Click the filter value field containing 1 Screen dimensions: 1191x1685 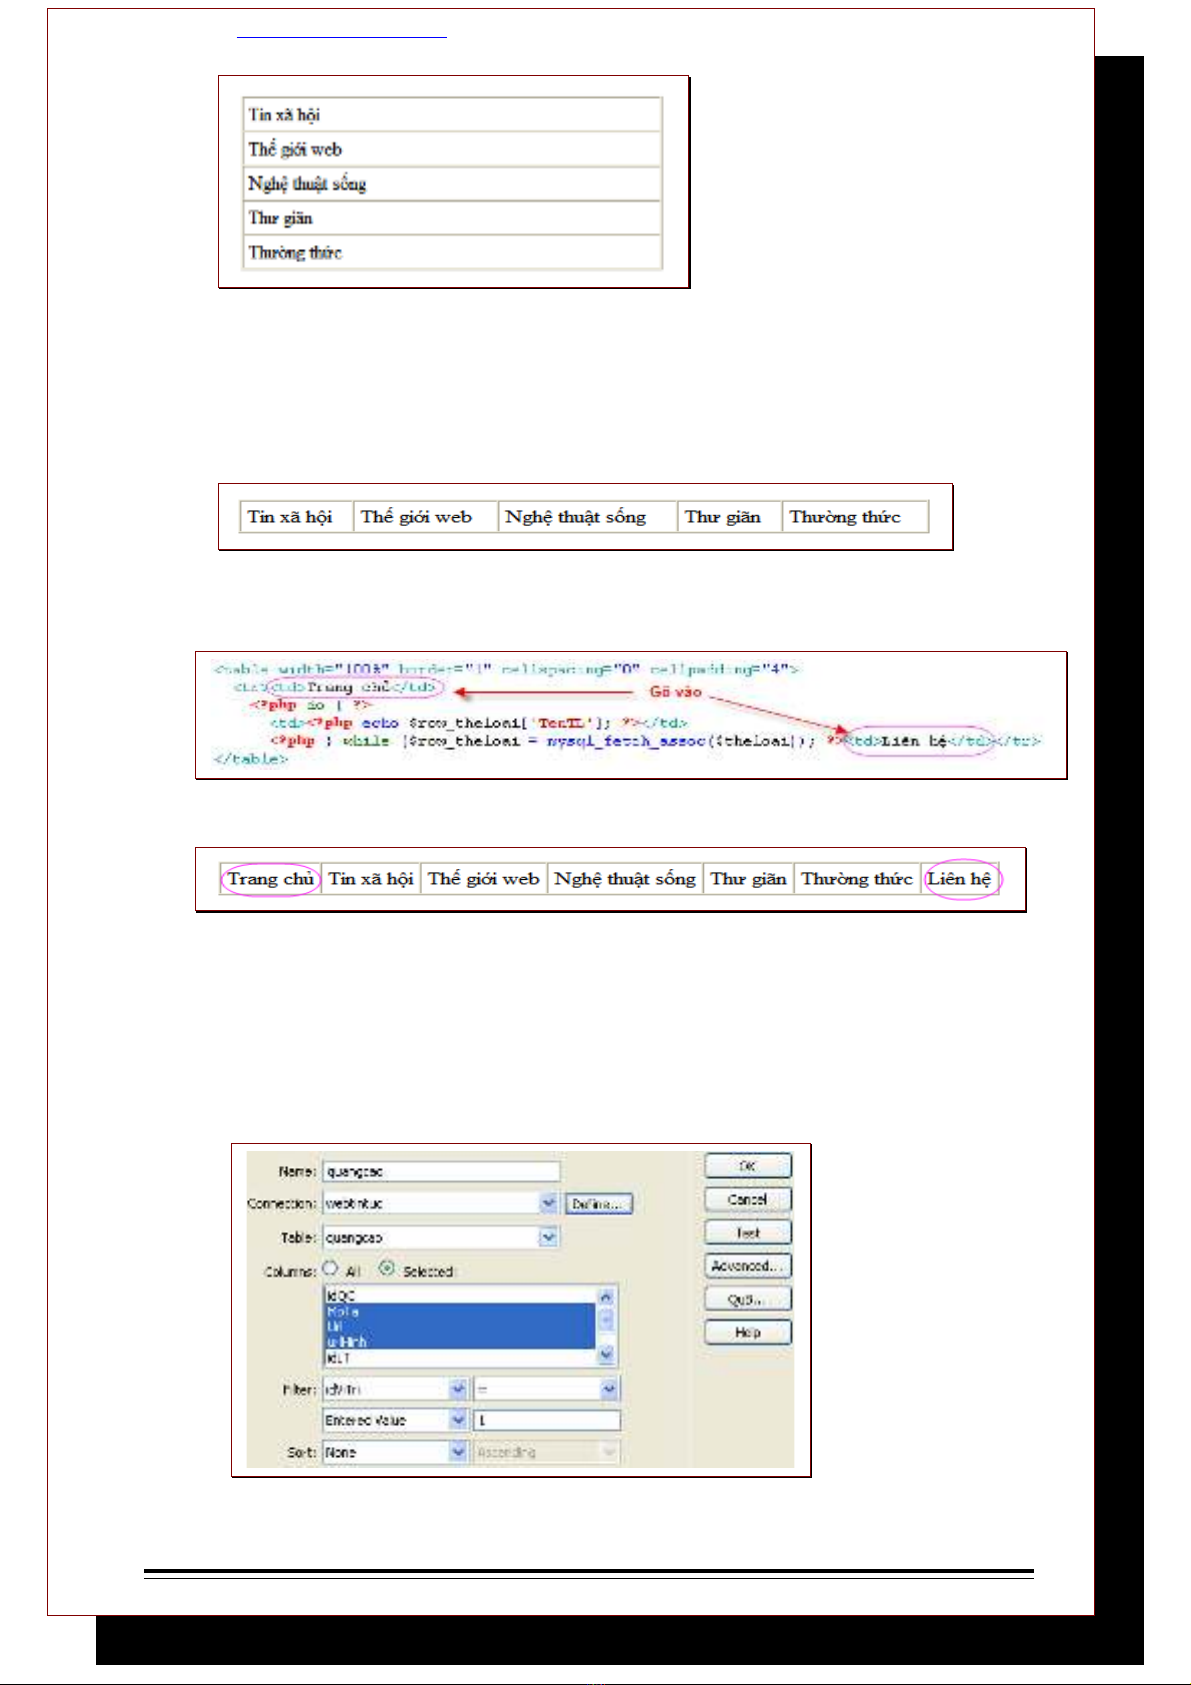click(546, 1420)
